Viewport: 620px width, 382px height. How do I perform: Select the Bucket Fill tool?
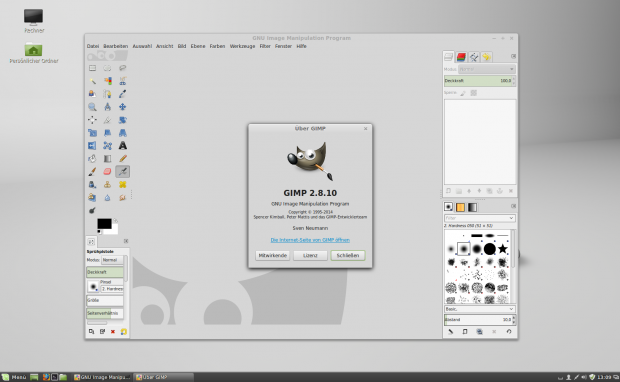coord(92,159)
